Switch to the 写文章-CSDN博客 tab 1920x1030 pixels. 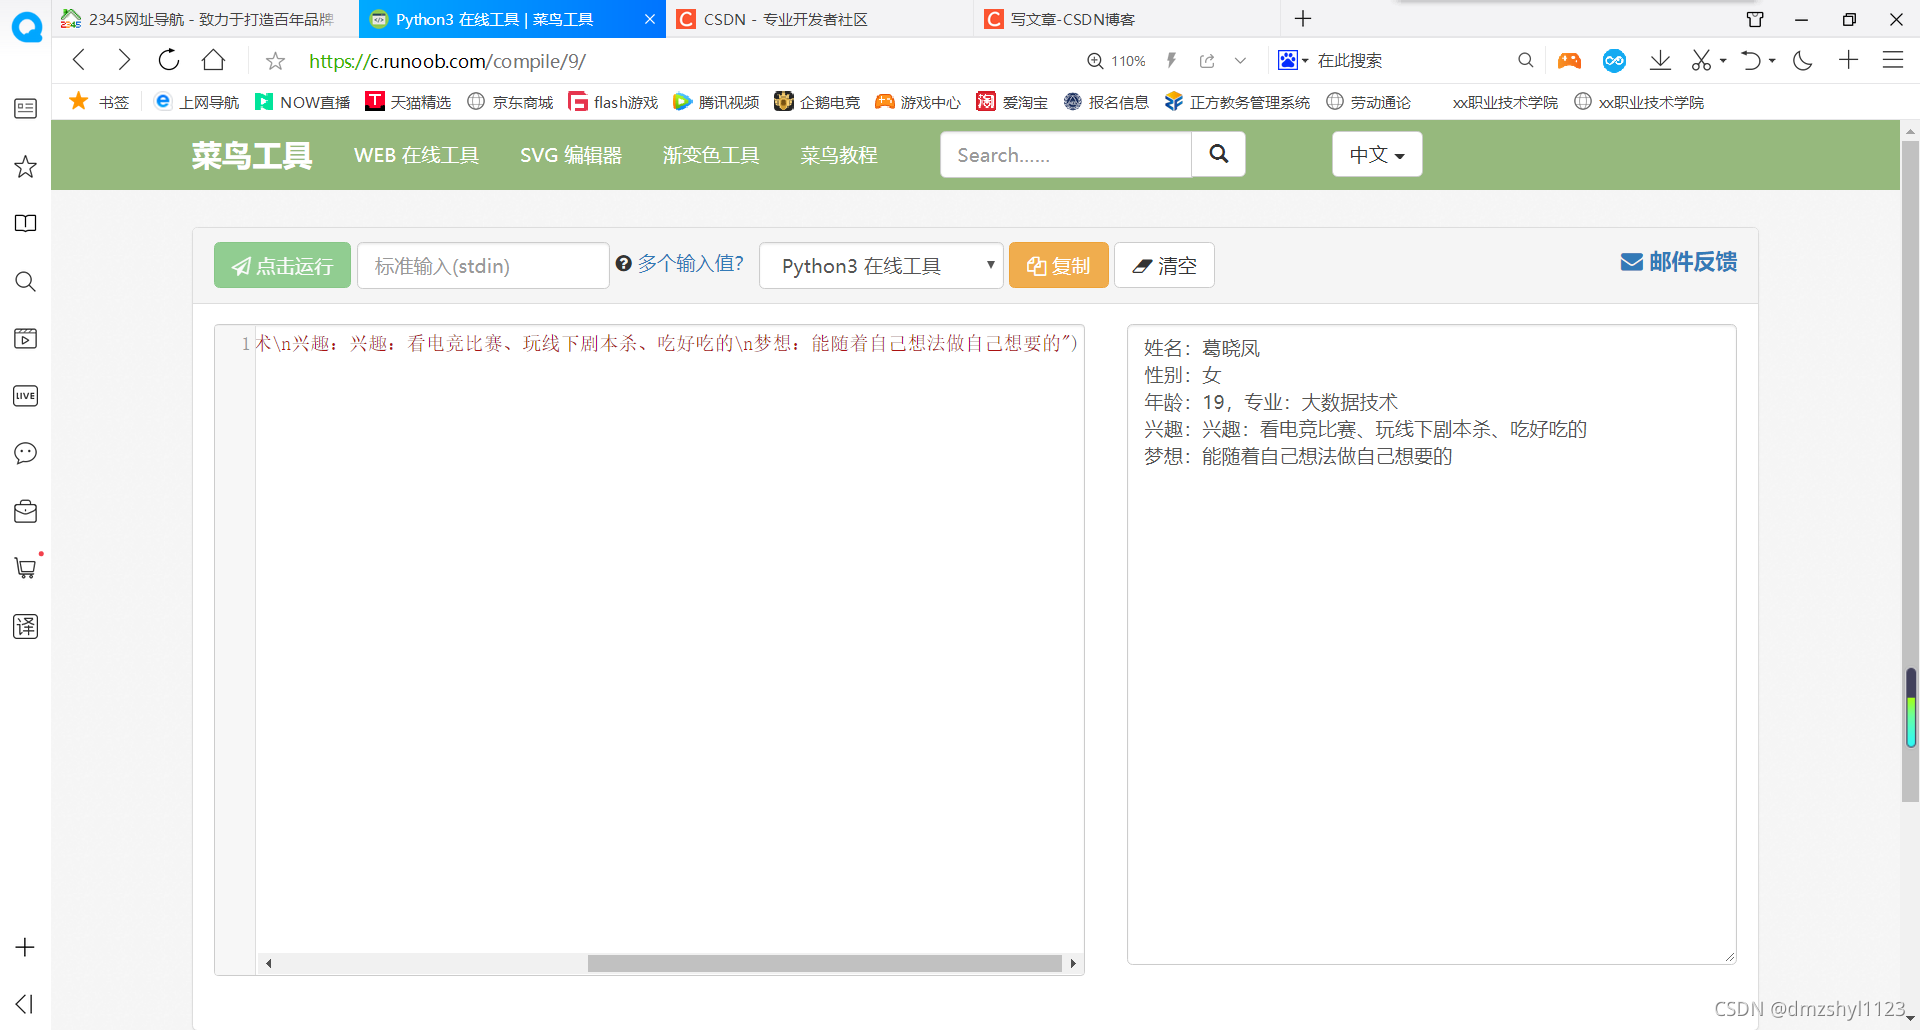[x=1127, y=19]
